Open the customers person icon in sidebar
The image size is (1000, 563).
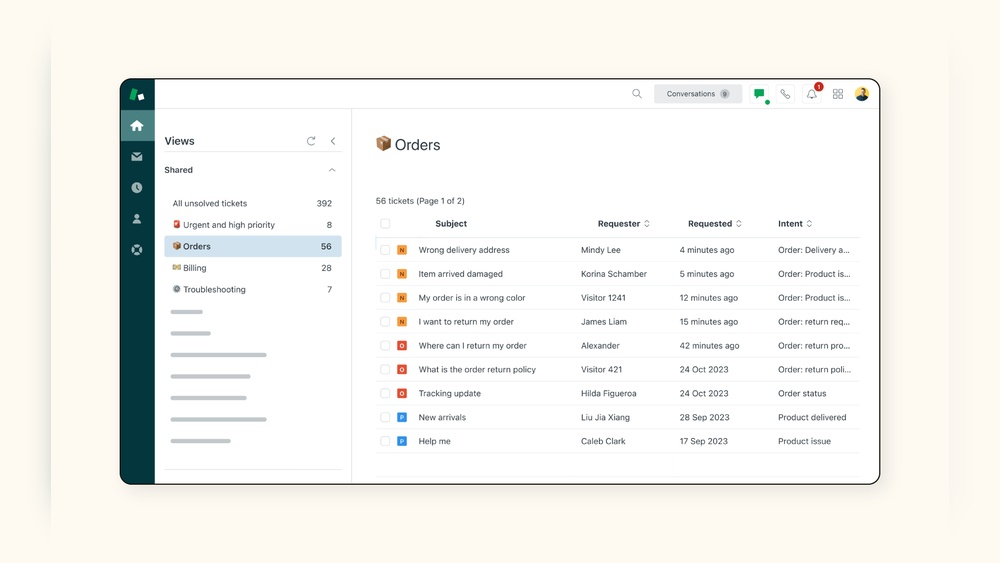pos(136,219)
